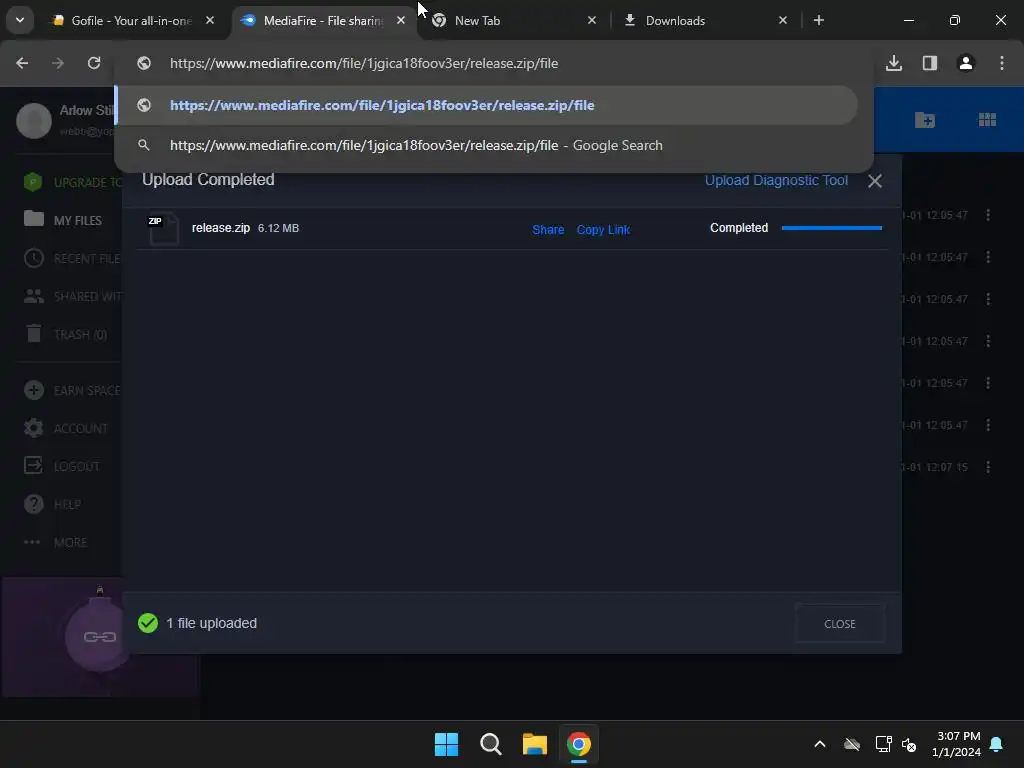Open Chrome's three-dot menu
The height and width of the screenshot is (768, 1024).
point(1001,63)
